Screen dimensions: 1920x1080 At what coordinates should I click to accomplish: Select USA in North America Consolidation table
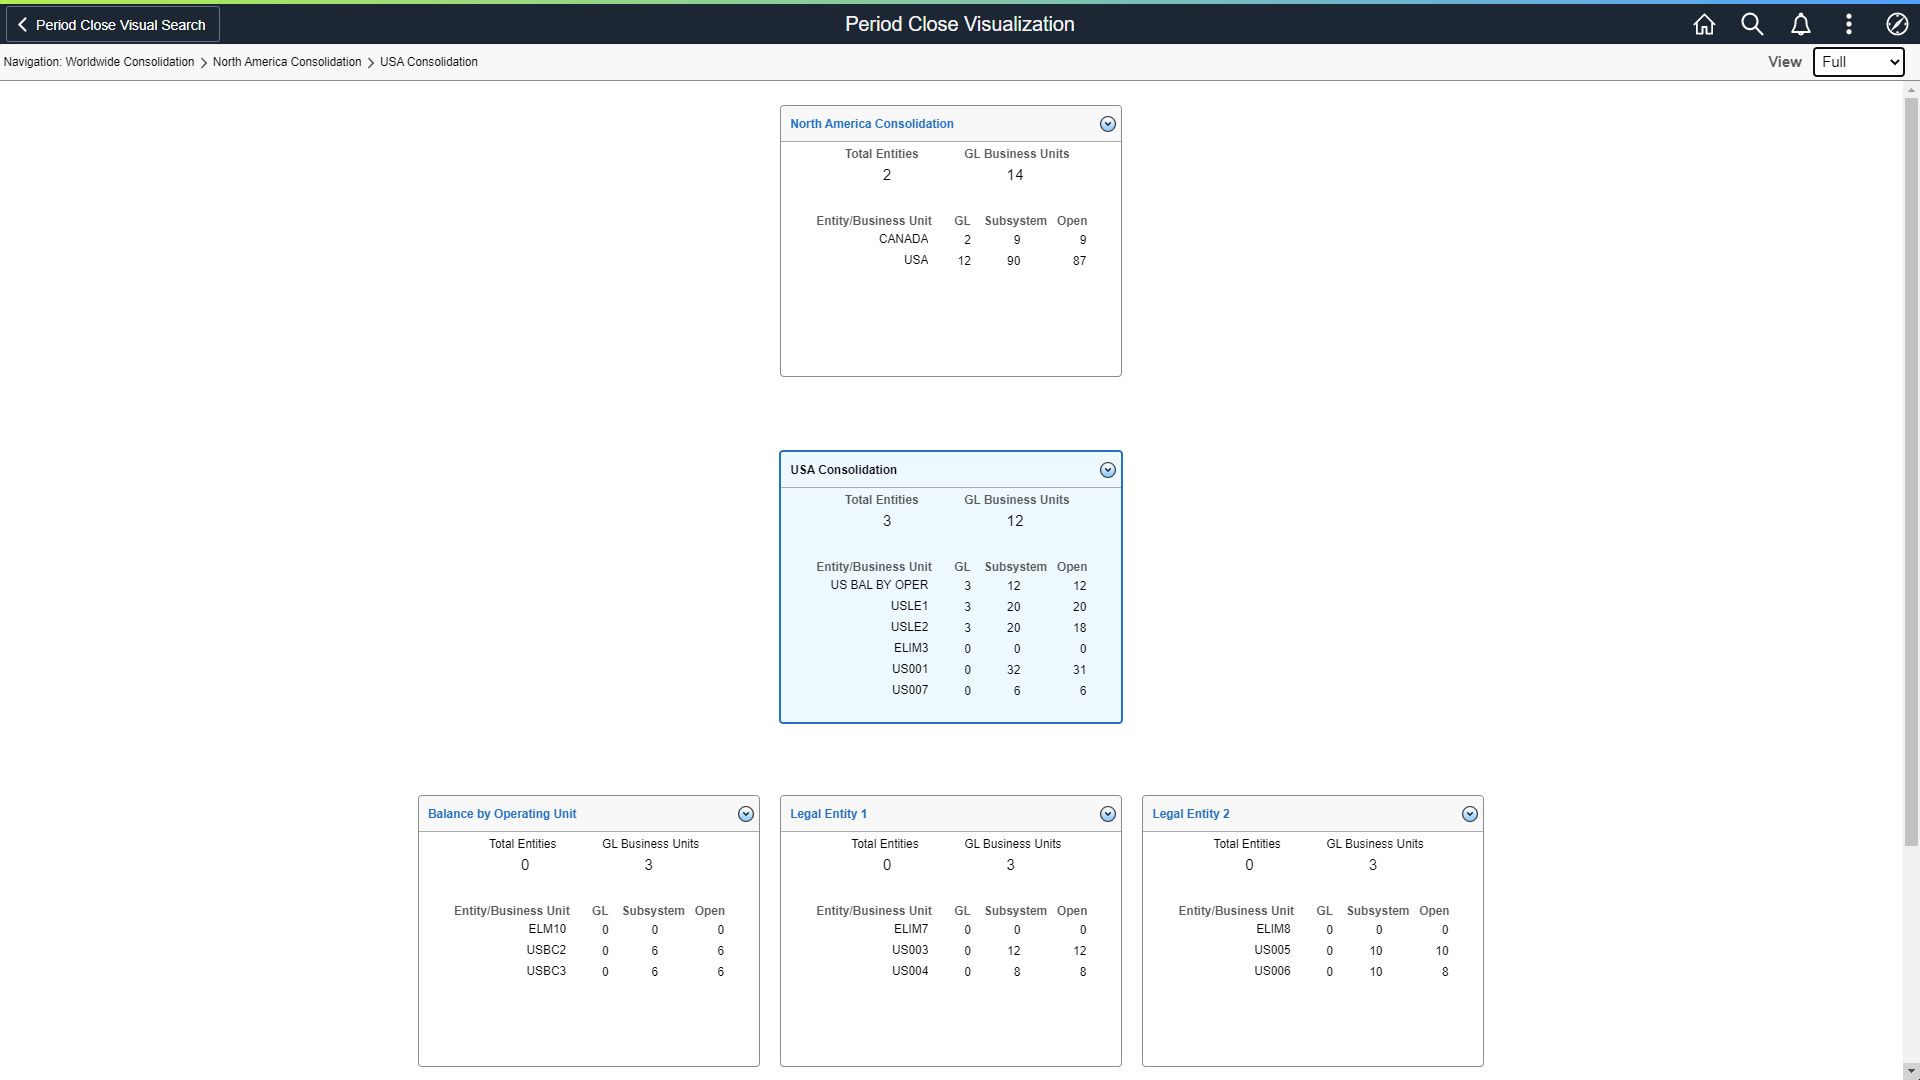(916, 260)
